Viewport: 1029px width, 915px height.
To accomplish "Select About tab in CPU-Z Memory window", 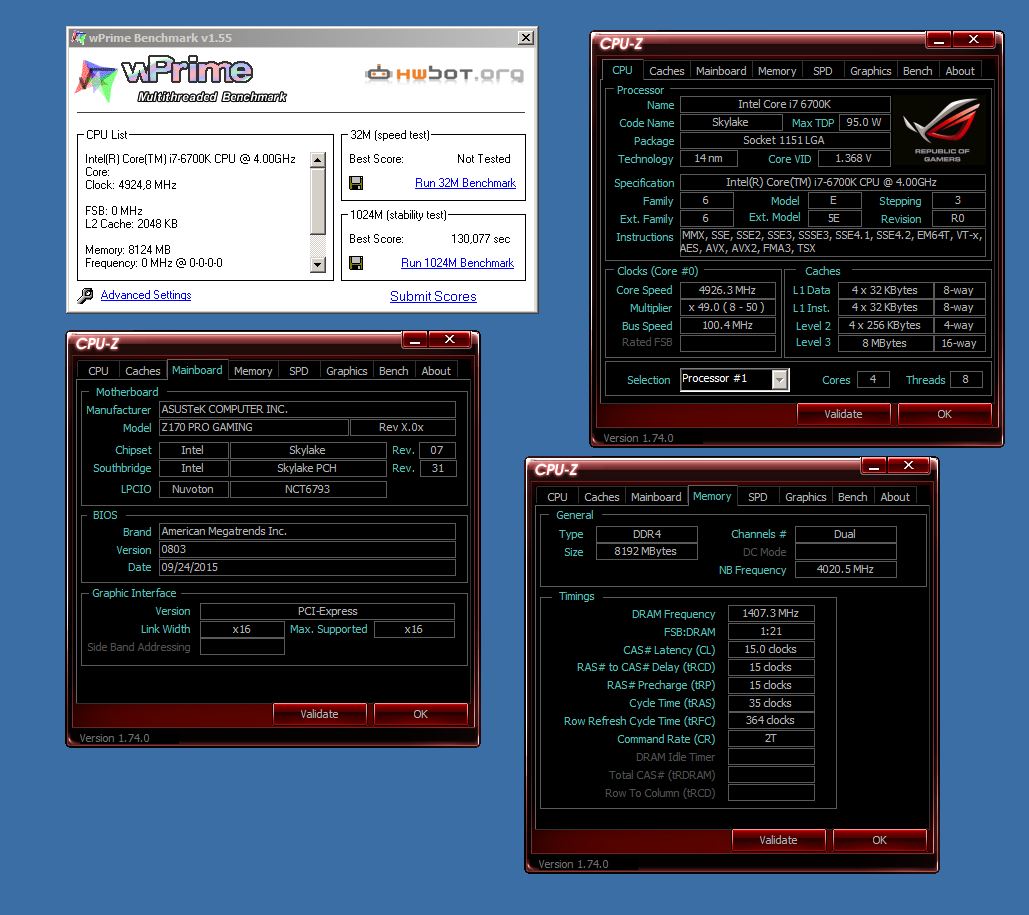I will pyautogui.click(x=895, y=497).
